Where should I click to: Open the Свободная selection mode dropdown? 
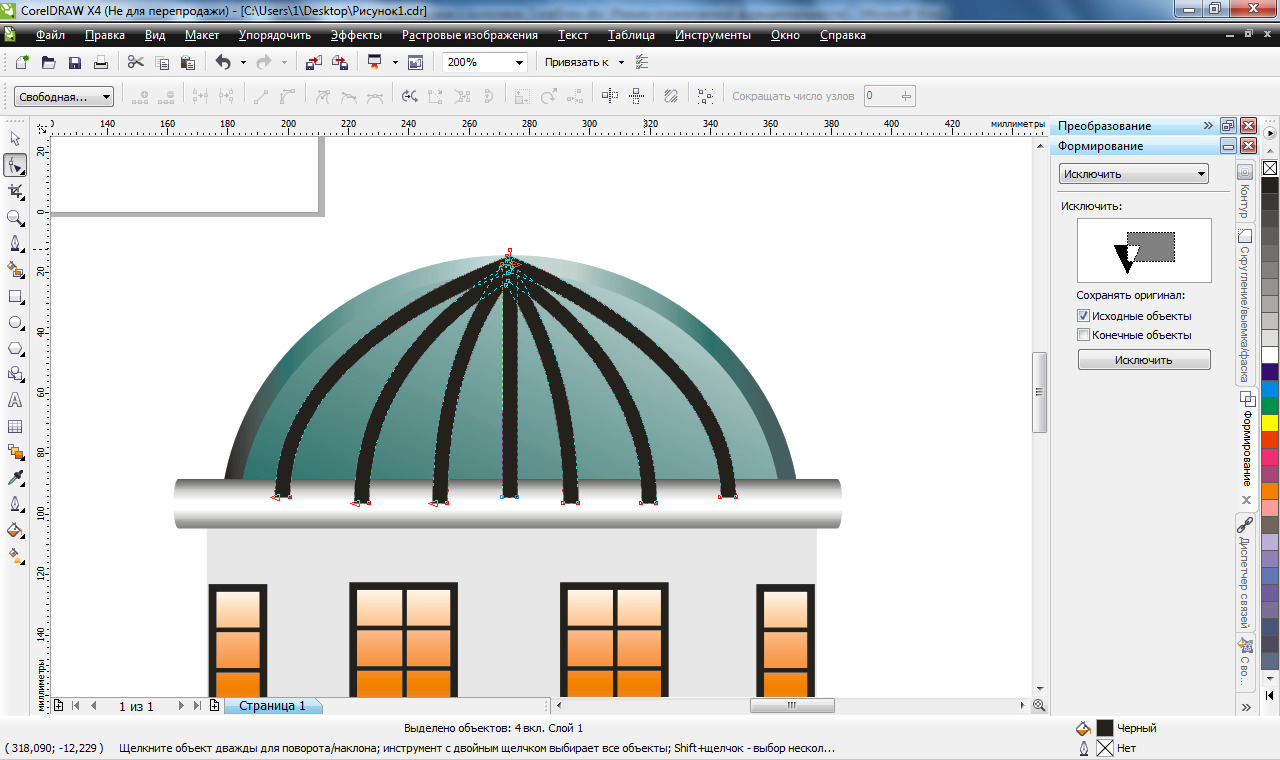click(106, 97)
